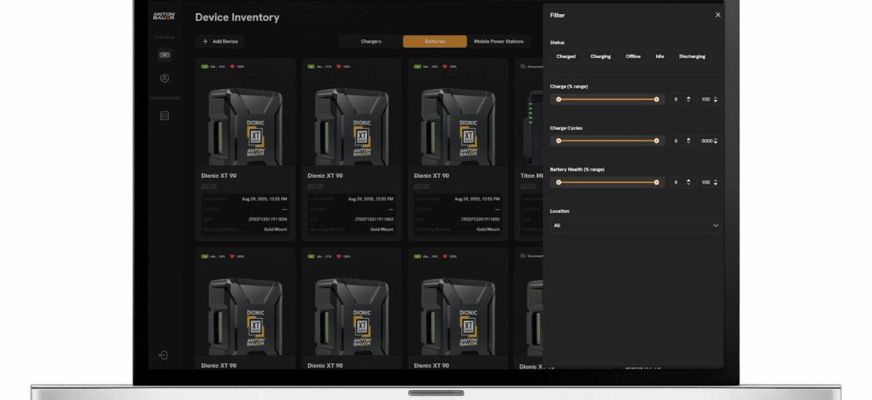
Task: Open the third Dionic XT 90 top-row thumbnail
Action: click(x=458, y=127)
